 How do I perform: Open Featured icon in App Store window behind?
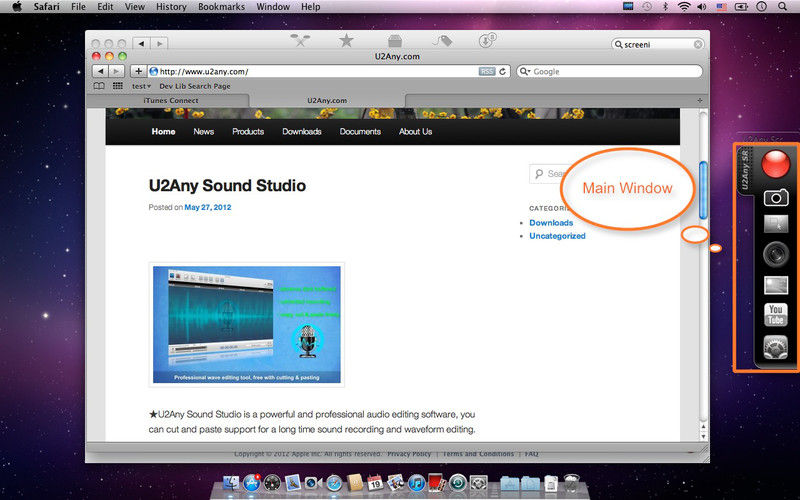300,40
